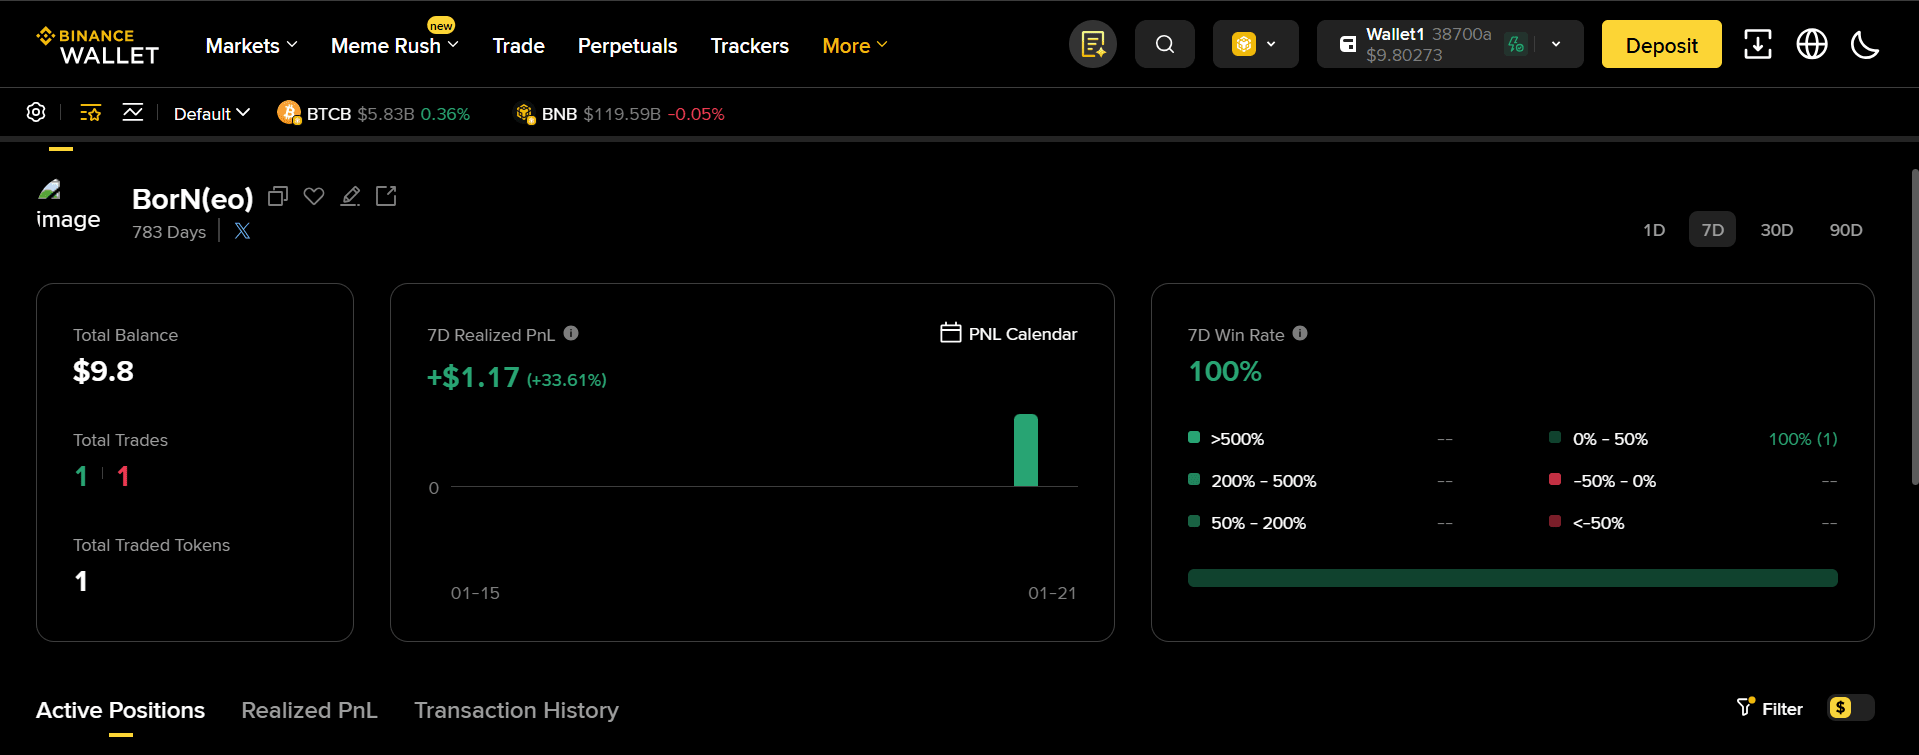This screenshot has height=755, width=1919.
Task: Click the win rate distribution bar
Action: [x=1513, y=578]
